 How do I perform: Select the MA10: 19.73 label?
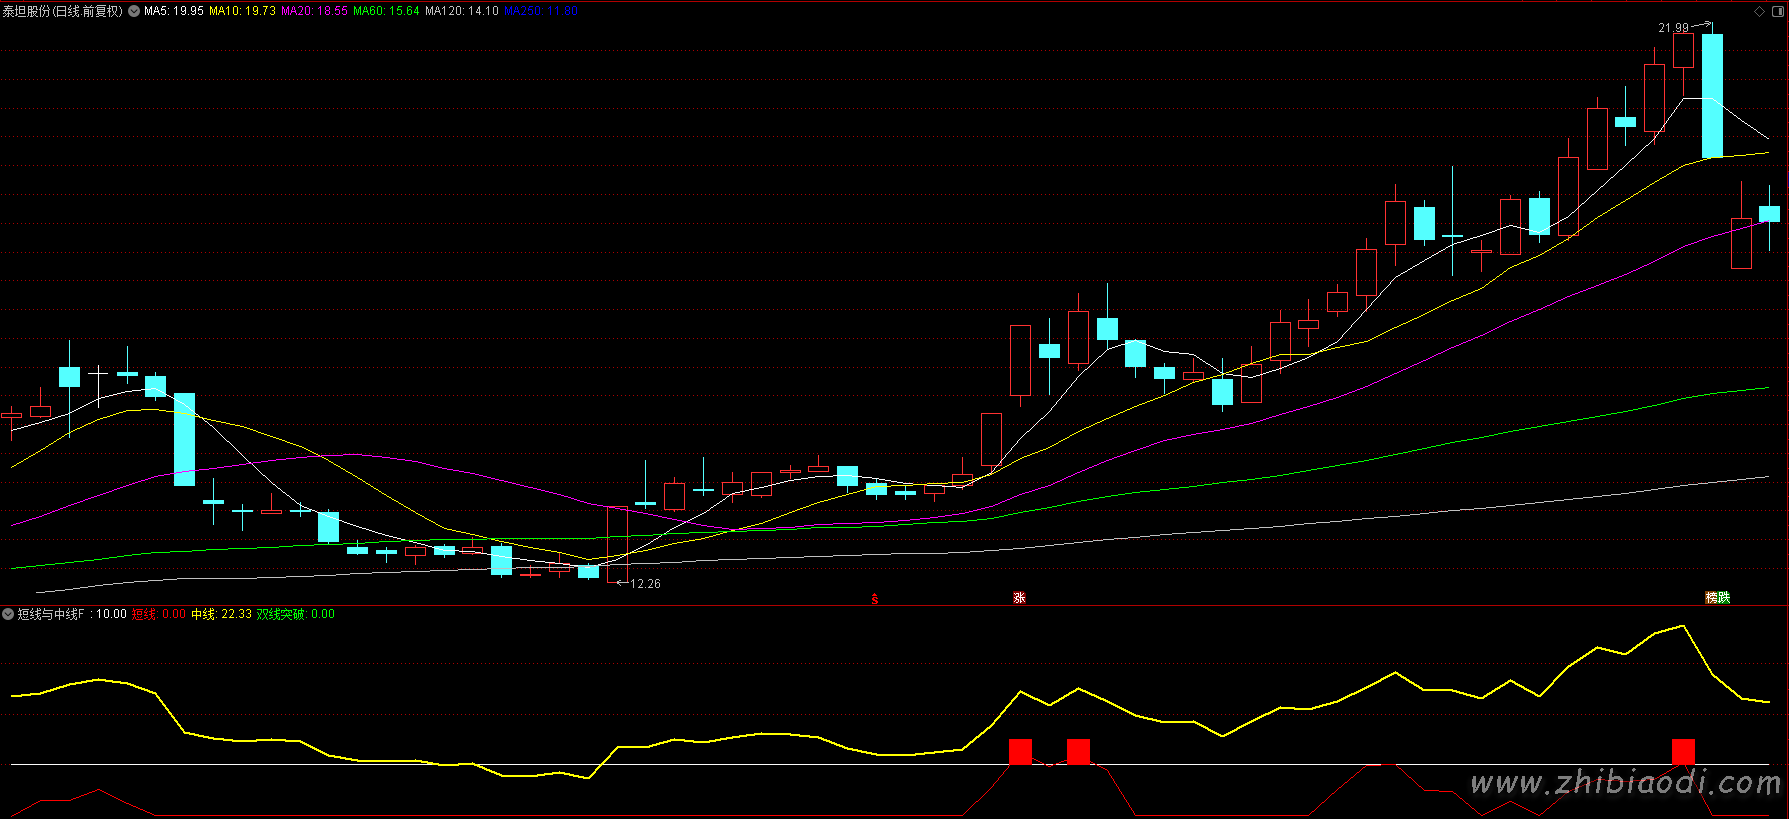pyautogui.click(x=242, y=11)
